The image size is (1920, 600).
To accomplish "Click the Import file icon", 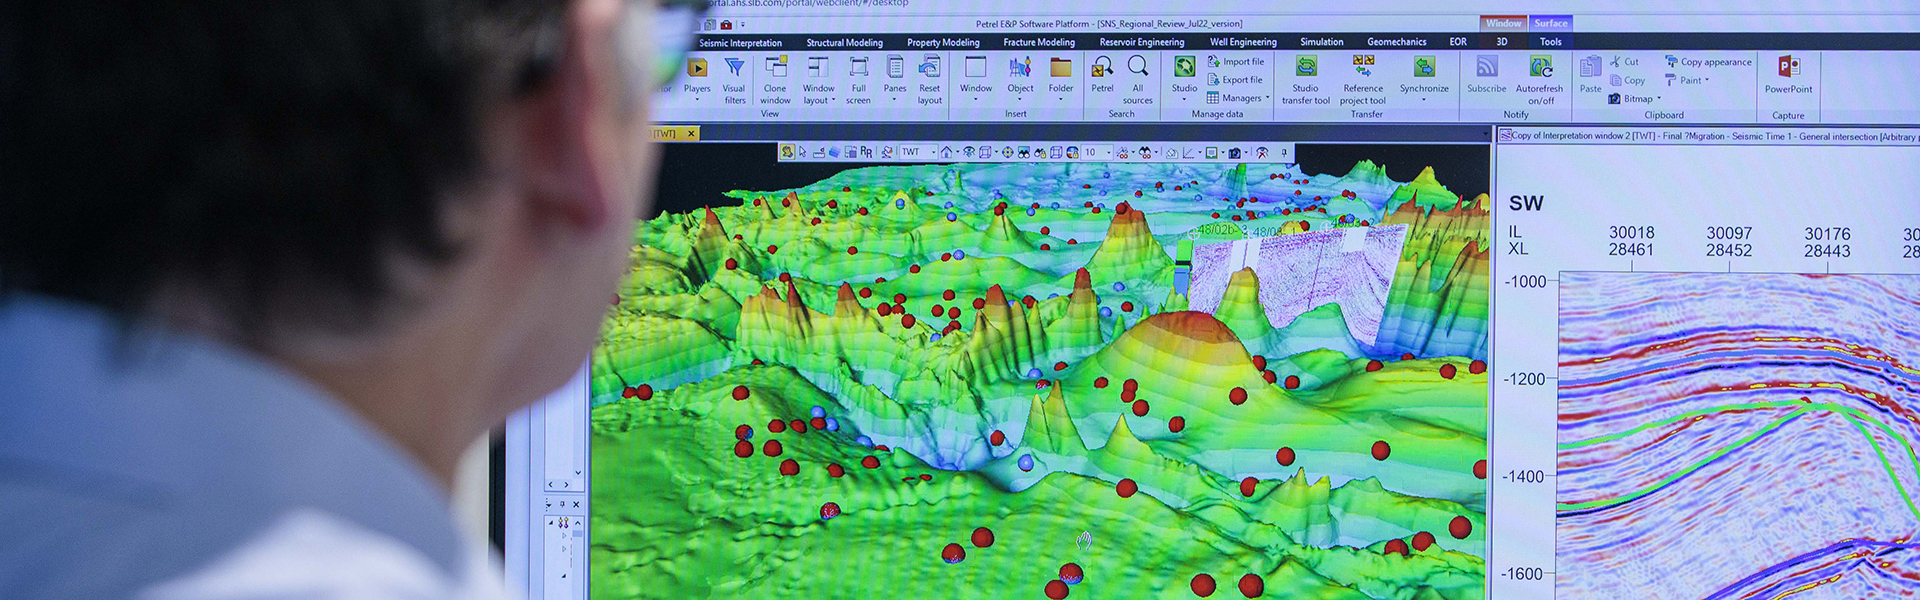I will coord(1236,61).
